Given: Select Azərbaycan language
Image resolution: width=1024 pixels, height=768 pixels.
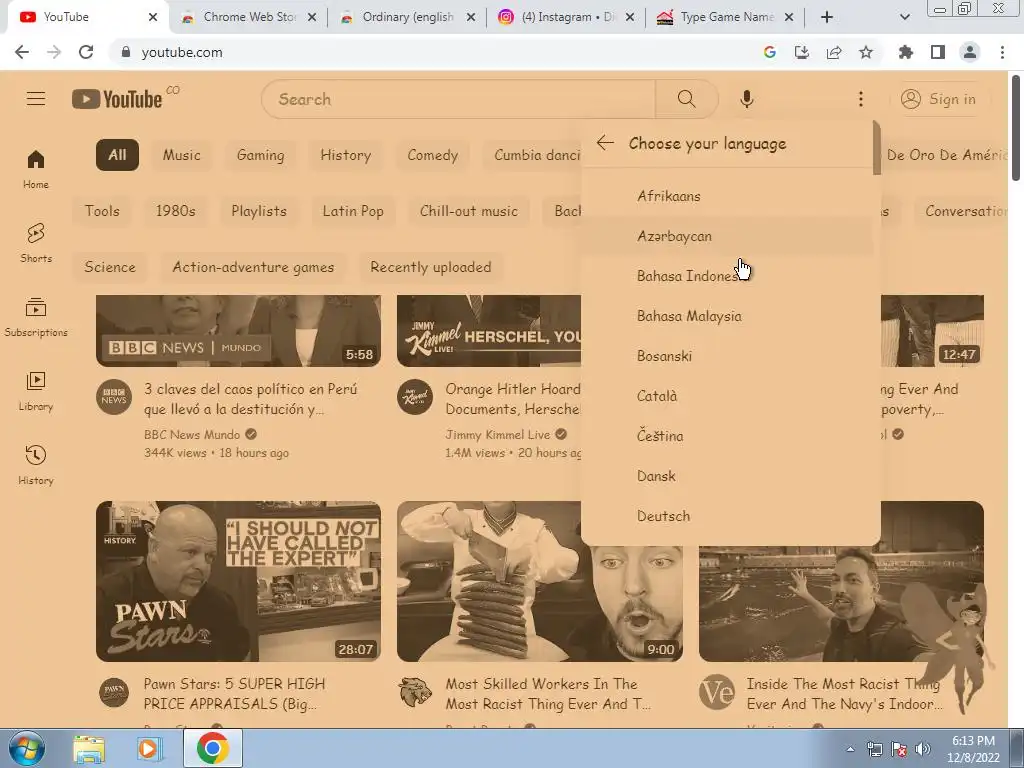Looking at the screenshot, I should click(x=727, y=236).
